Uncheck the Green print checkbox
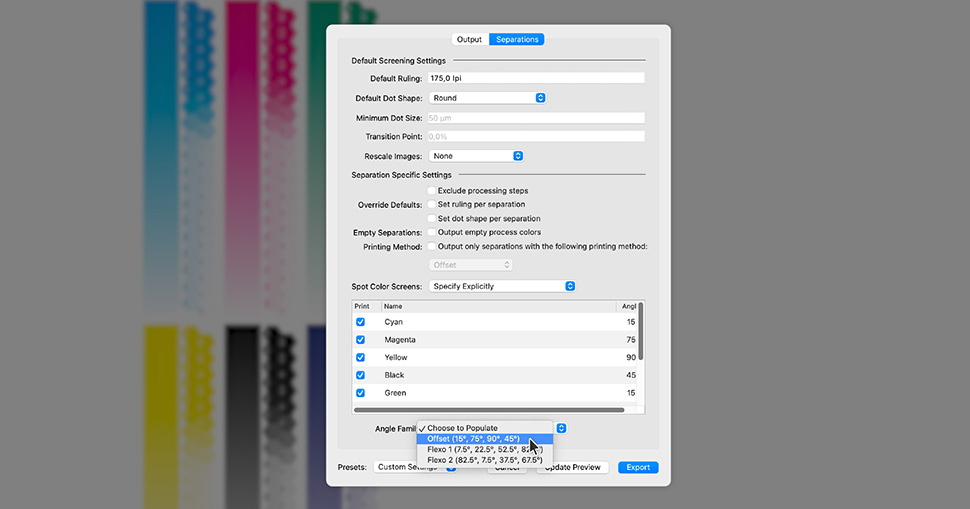Image resolution: width=970 pixels, height=509 pixels. [x=361, y=393]
